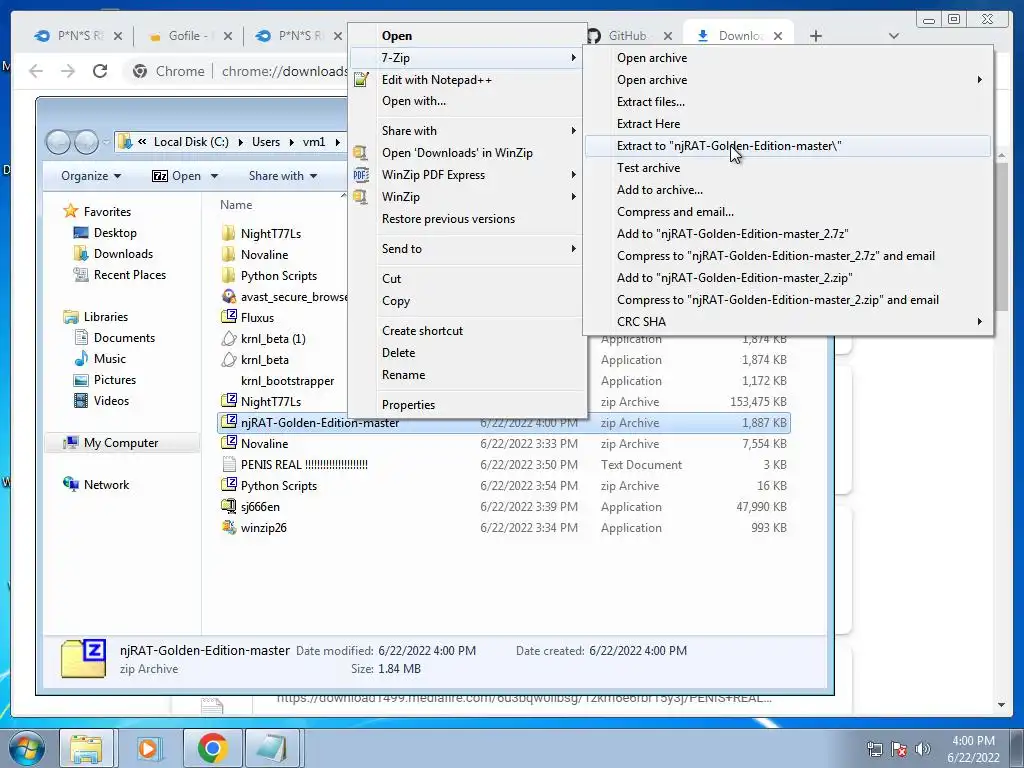Click Notepad++ icon in context menu
This screenshot has height=768, width=1024.
coord(361,80)
